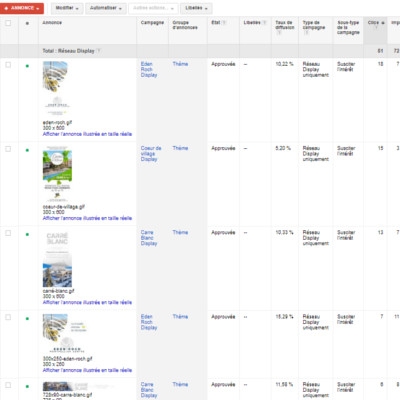
Task: Click green status dot of eden-roch.gif row
Action: tap(27, 66)
